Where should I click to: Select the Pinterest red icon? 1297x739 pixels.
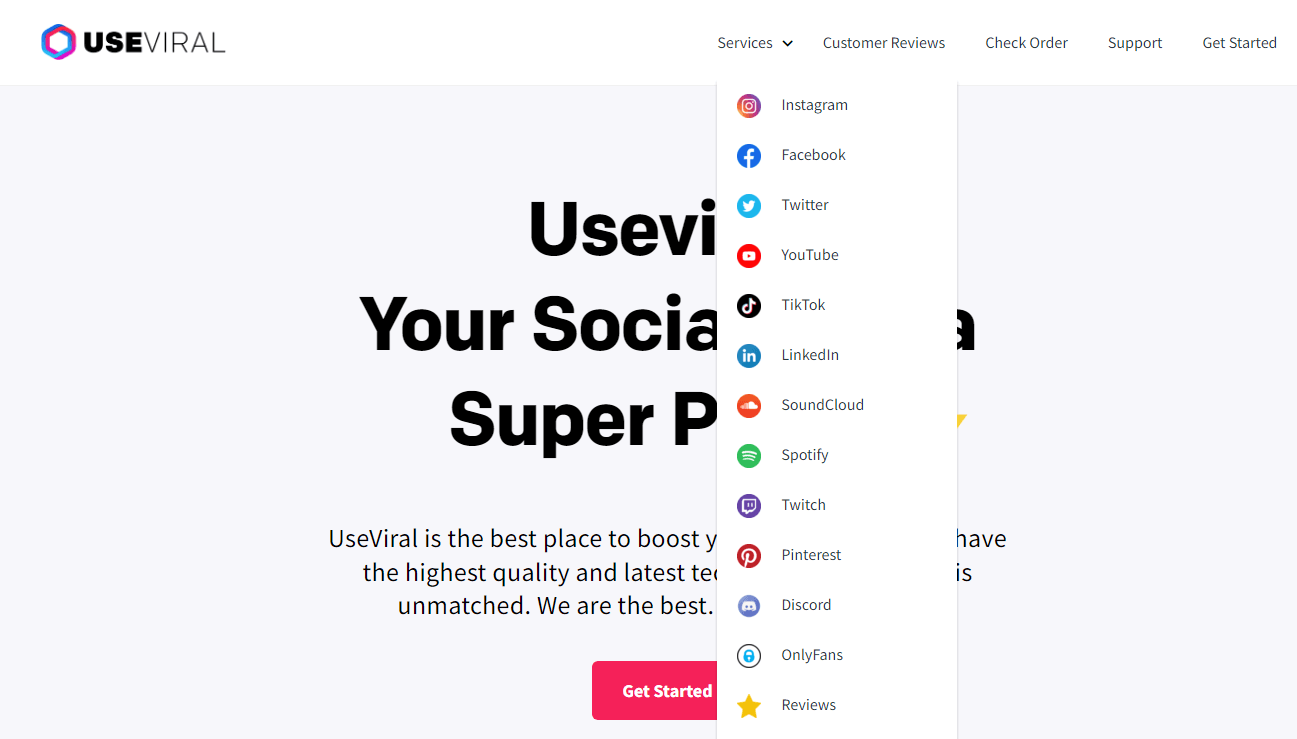(749, 555)
